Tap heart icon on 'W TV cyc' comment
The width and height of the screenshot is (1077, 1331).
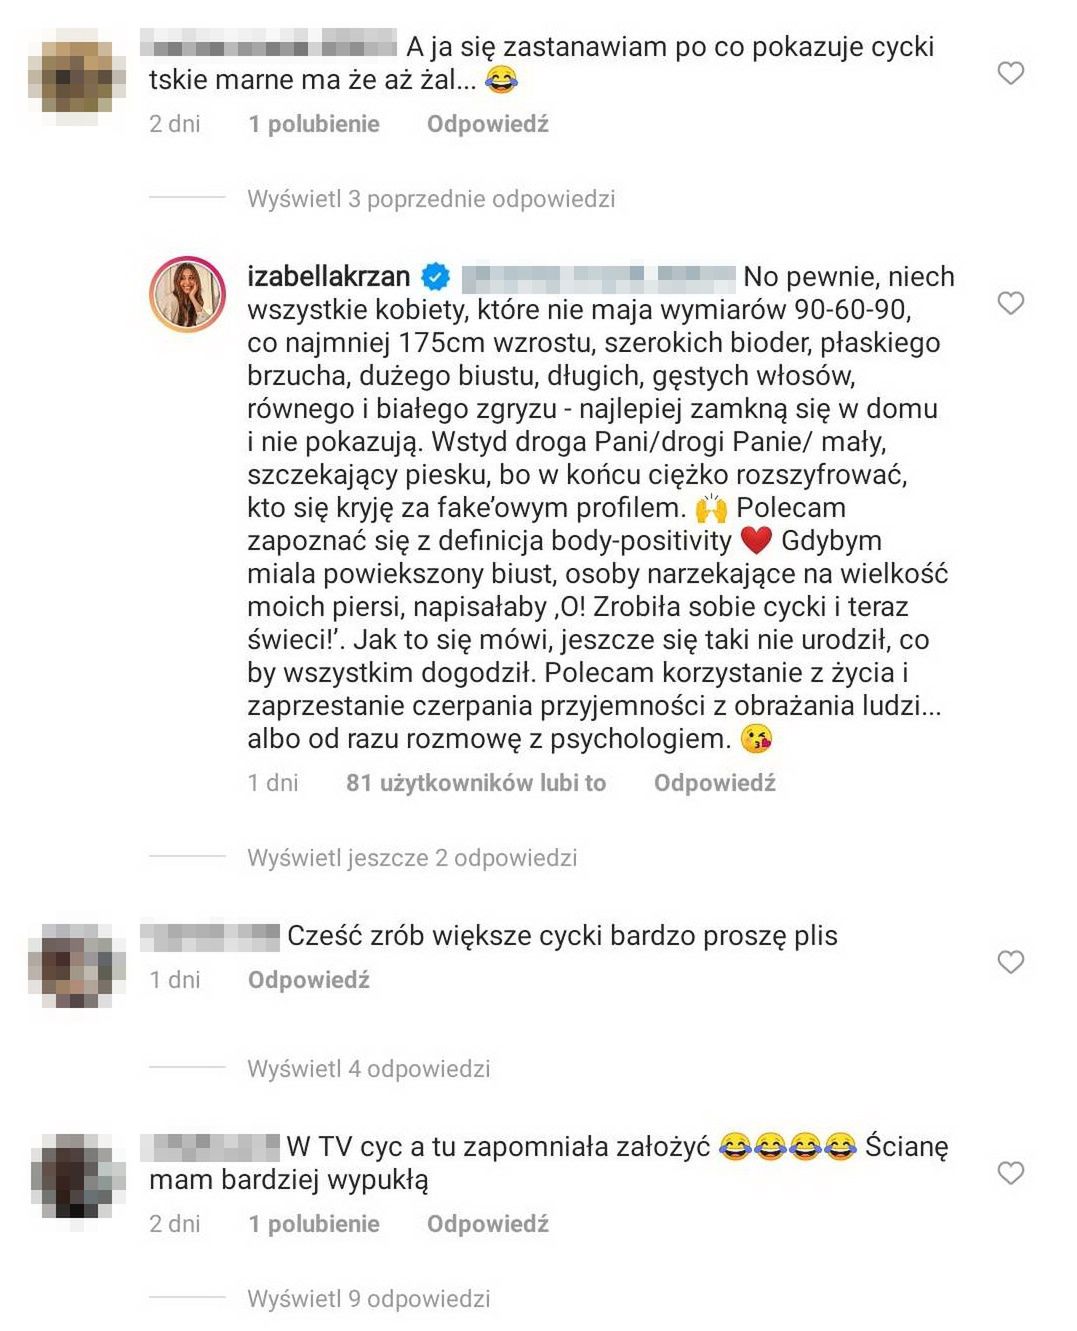tap(1011, 1172)
